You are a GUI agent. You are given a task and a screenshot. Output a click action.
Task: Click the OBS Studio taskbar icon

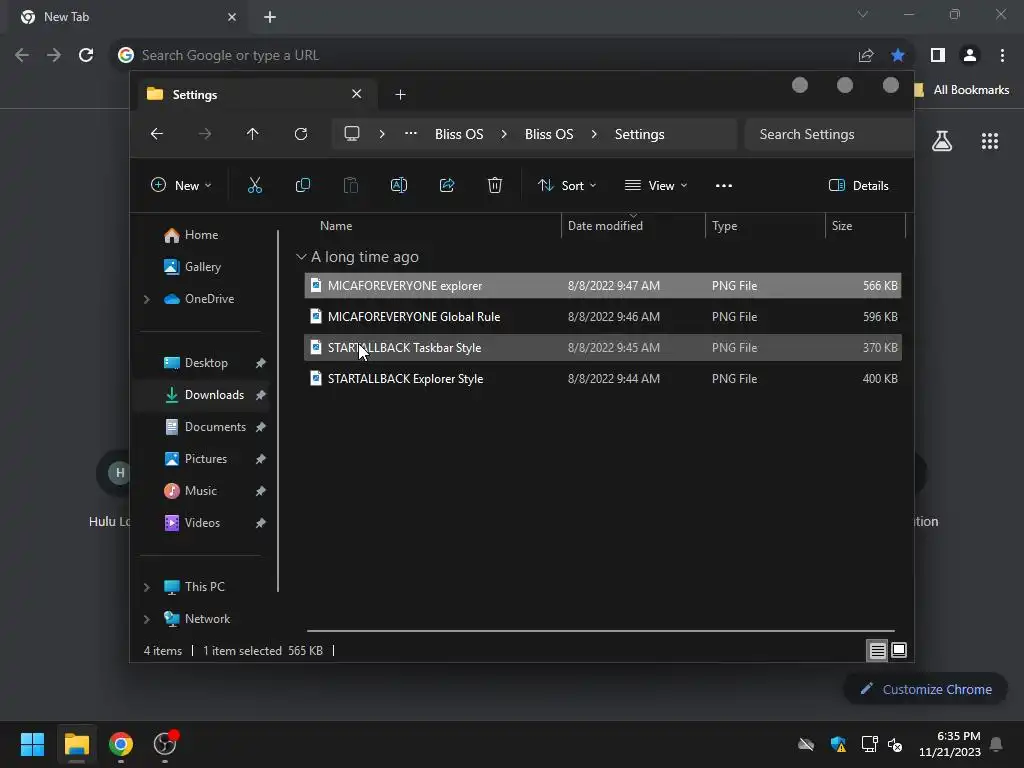pyautogui.click(x=165, y=743)
